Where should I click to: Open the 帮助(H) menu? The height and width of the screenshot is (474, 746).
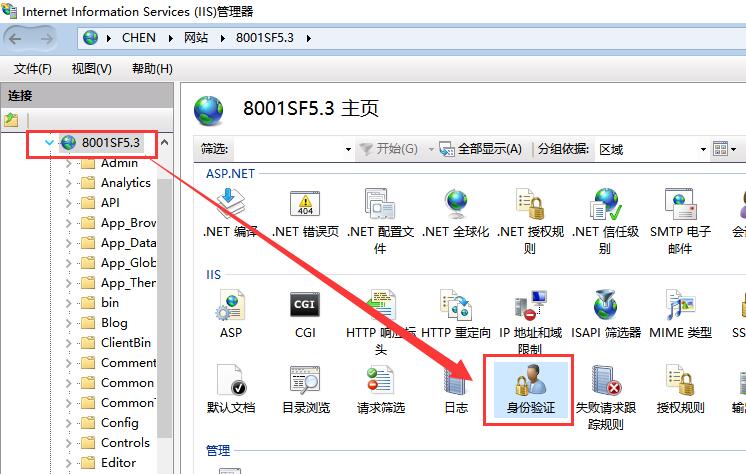point(152,69)
